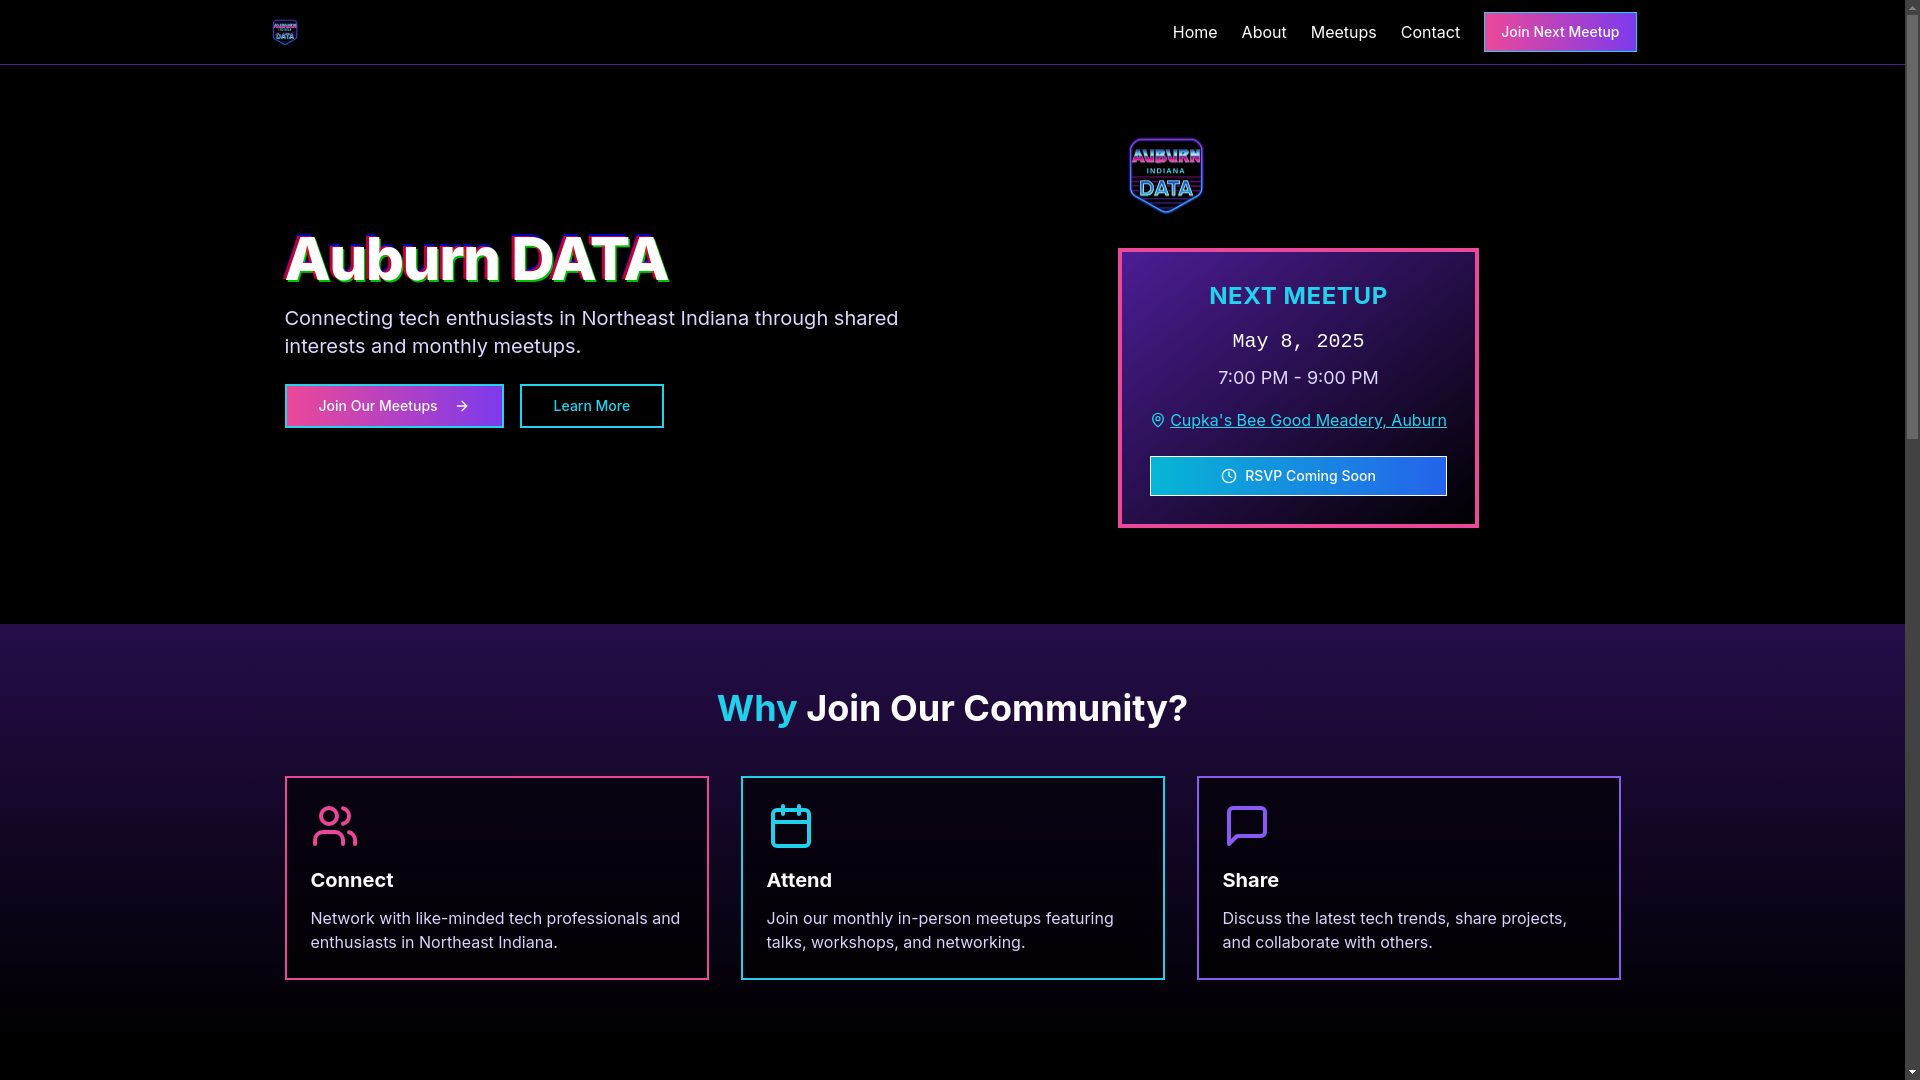
Task: Click the people icon above Connect
Action: click(x=335, y=826)
